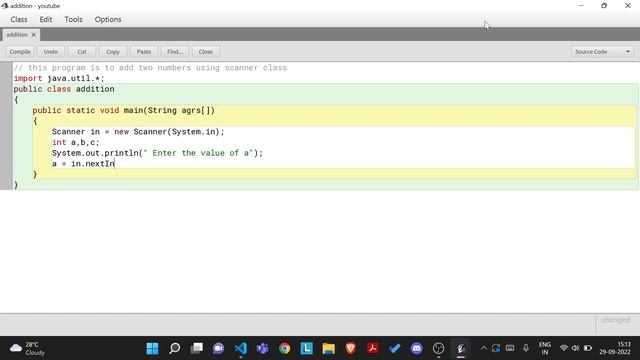Click the touch keyboard tray icon
Viewport: 640px width, 360px height.
click(510, 348)
